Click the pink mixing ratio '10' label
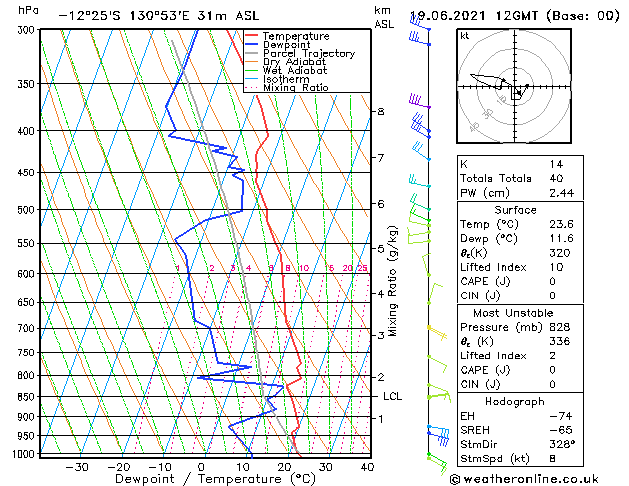This screenshot has width=629, height=486. coord(304,268)
